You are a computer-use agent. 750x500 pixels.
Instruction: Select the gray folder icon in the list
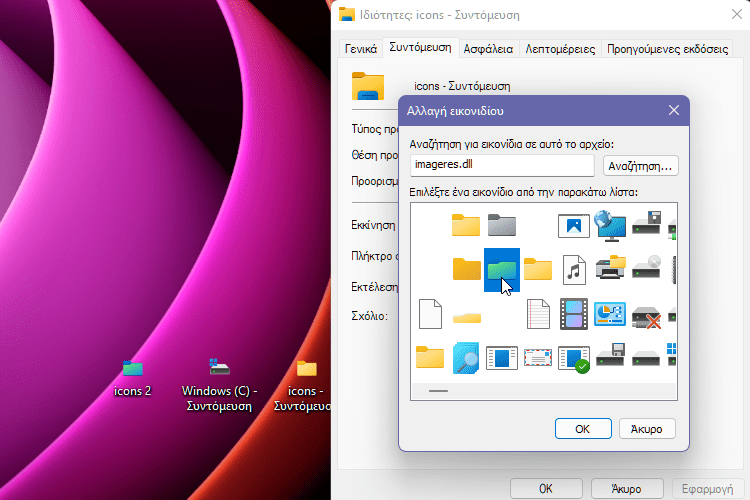(502, 225)
